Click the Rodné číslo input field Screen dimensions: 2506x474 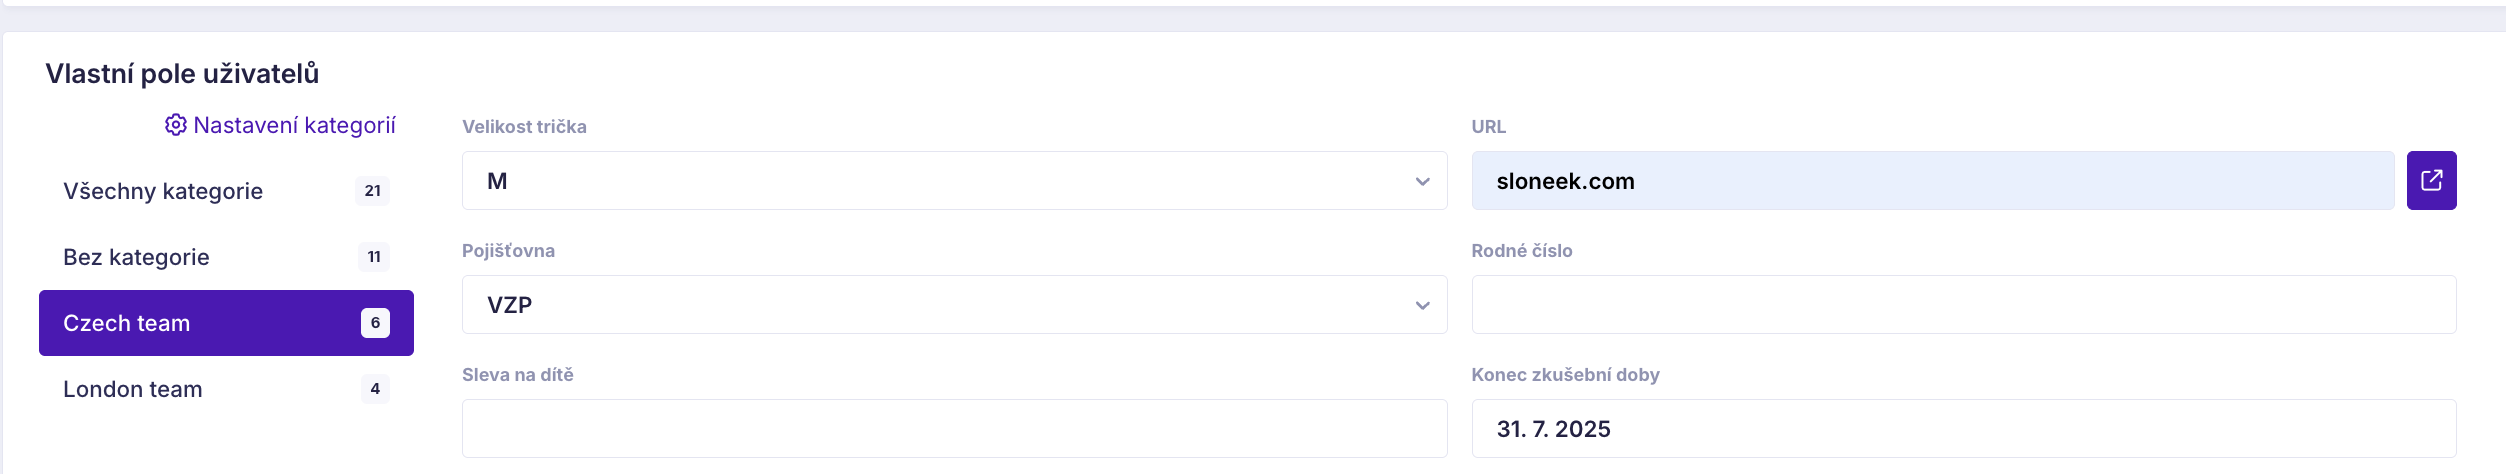click(1963, 305)
